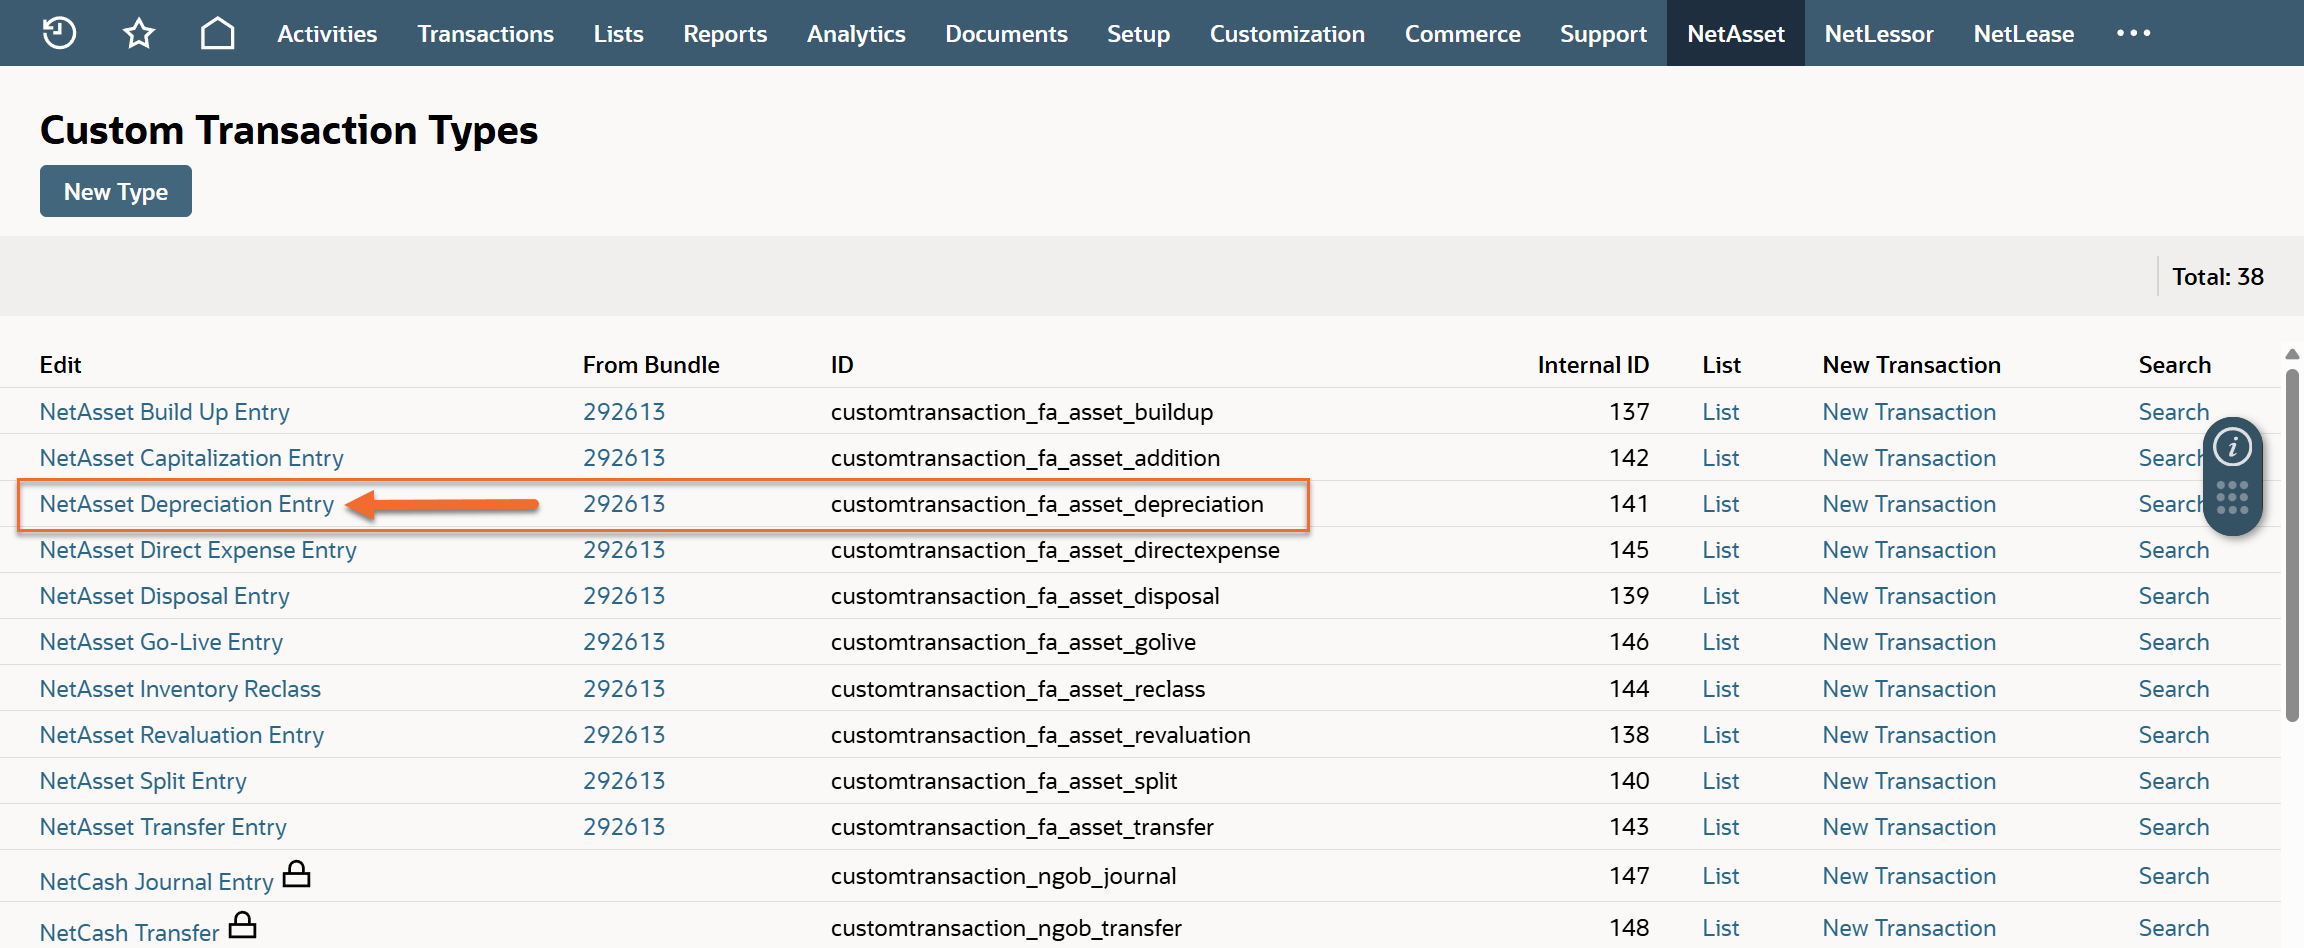Open the more menus ellipsis icon
Viewport: 2304px width, 948px height.
[2133, 33]
